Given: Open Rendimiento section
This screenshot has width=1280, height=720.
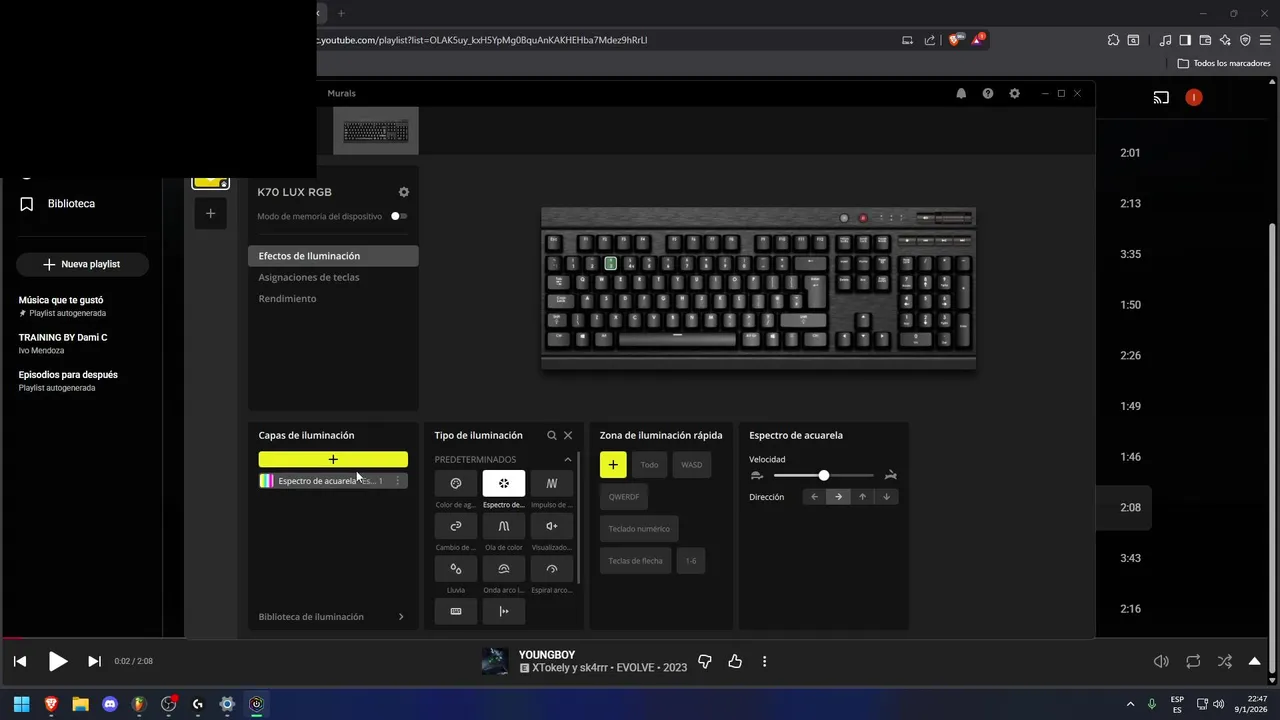Looking at the screenshot, I should click(287, 299).
